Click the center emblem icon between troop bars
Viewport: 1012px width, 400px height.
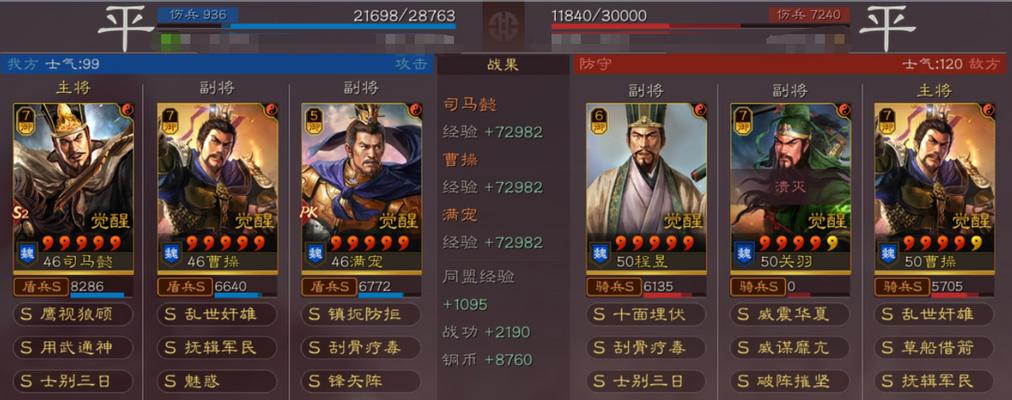[503, 26]
